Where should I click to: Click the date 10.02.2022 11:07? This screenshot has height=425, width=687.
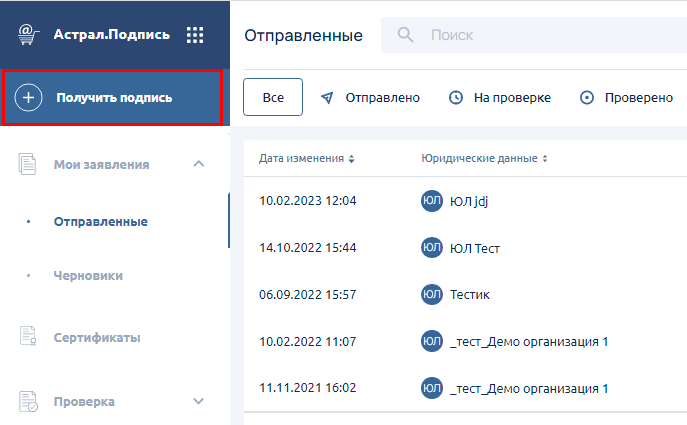click(308, 341)
